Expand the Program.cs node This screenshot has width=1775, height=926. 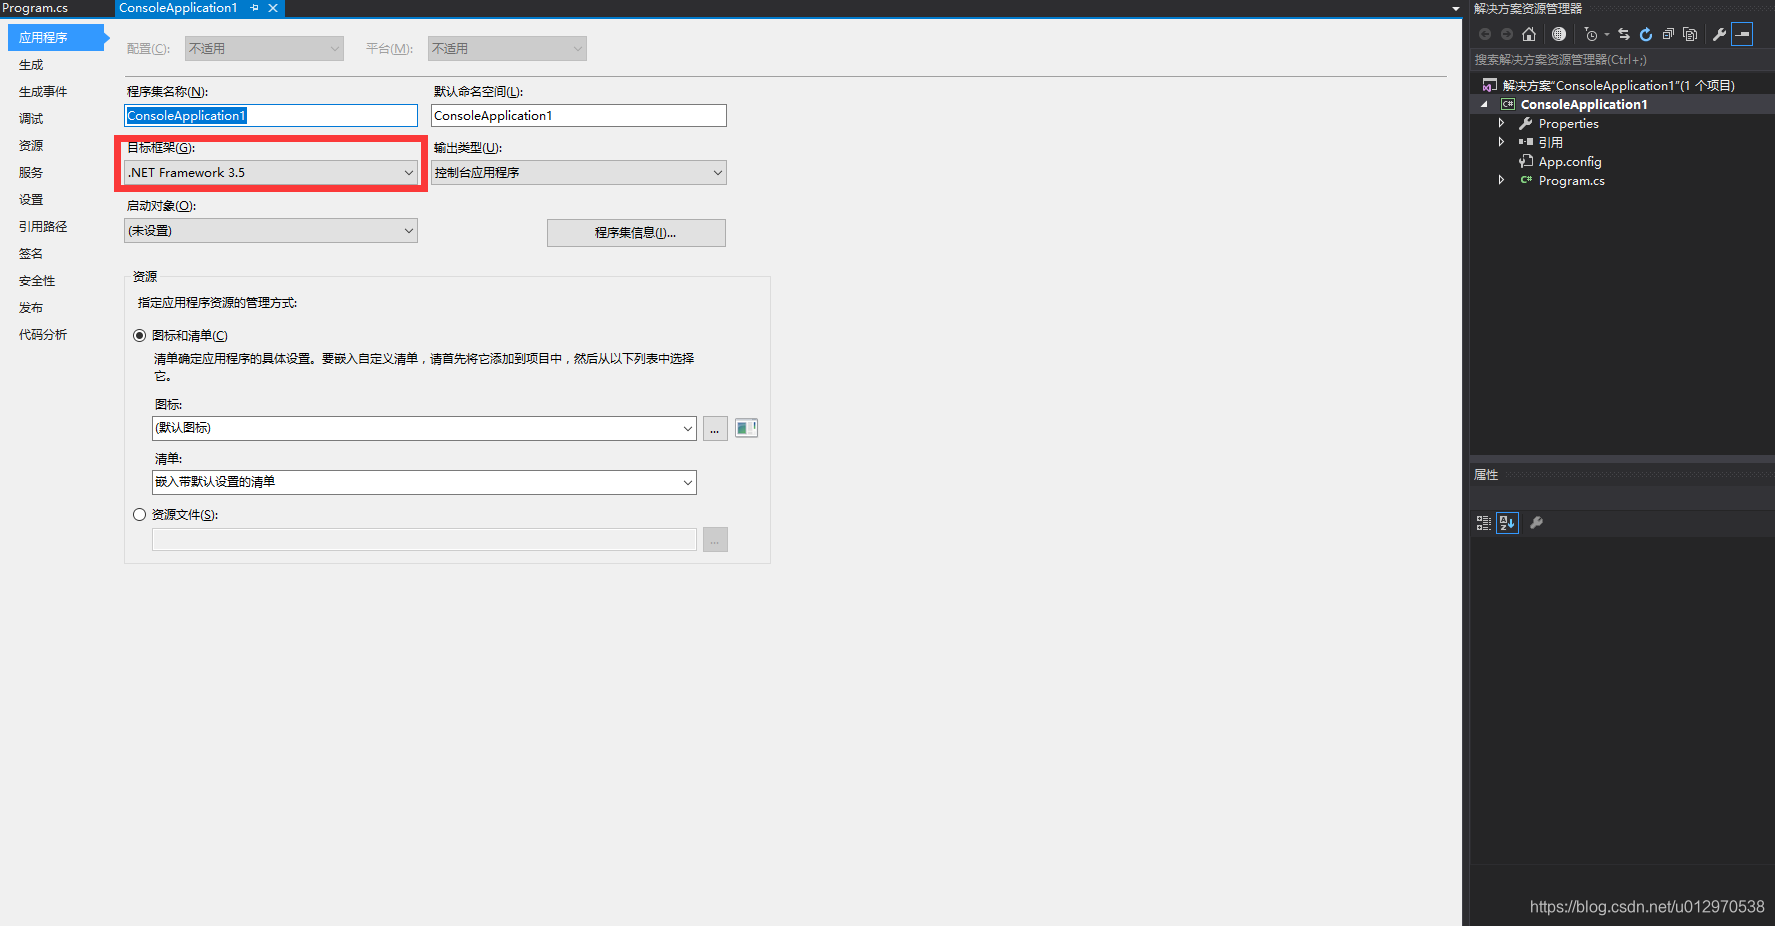click(1501, 180)
